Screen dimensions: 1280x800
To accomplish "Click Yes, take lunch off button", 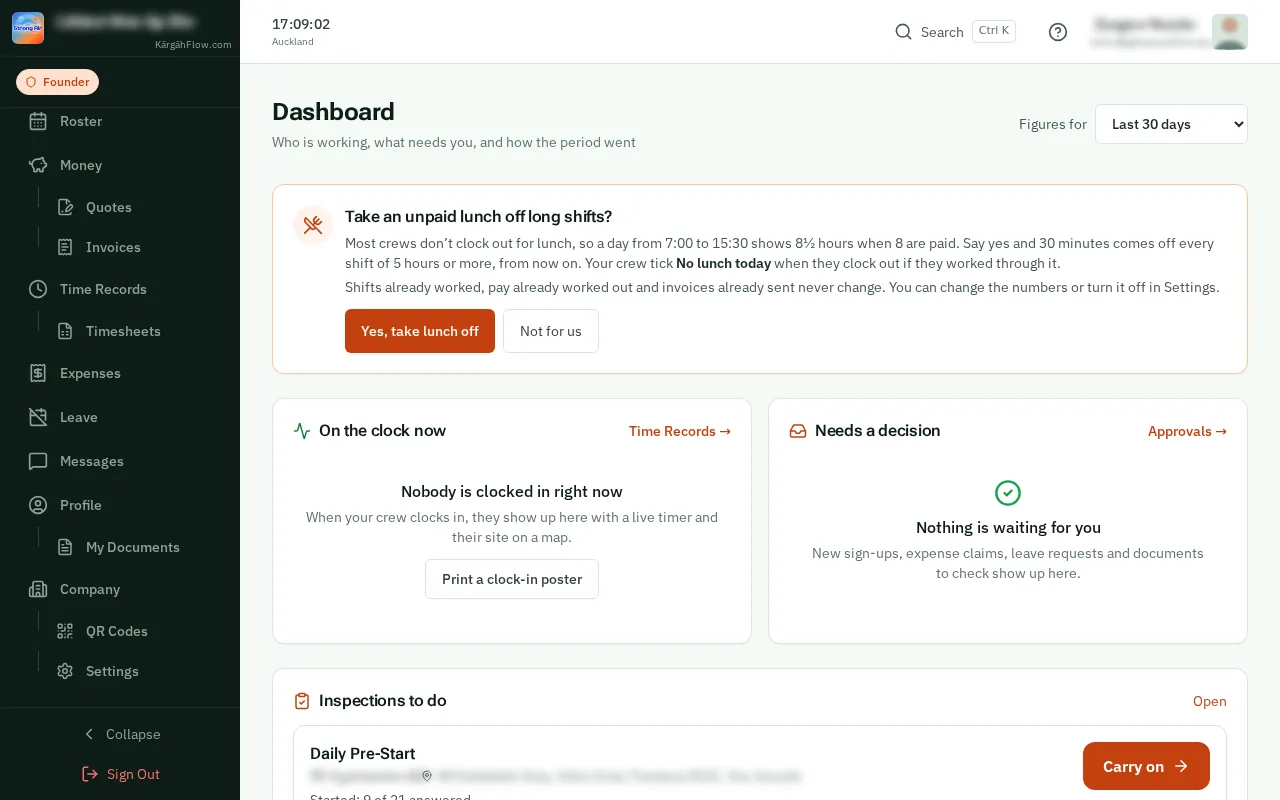I will coord(420,331).
